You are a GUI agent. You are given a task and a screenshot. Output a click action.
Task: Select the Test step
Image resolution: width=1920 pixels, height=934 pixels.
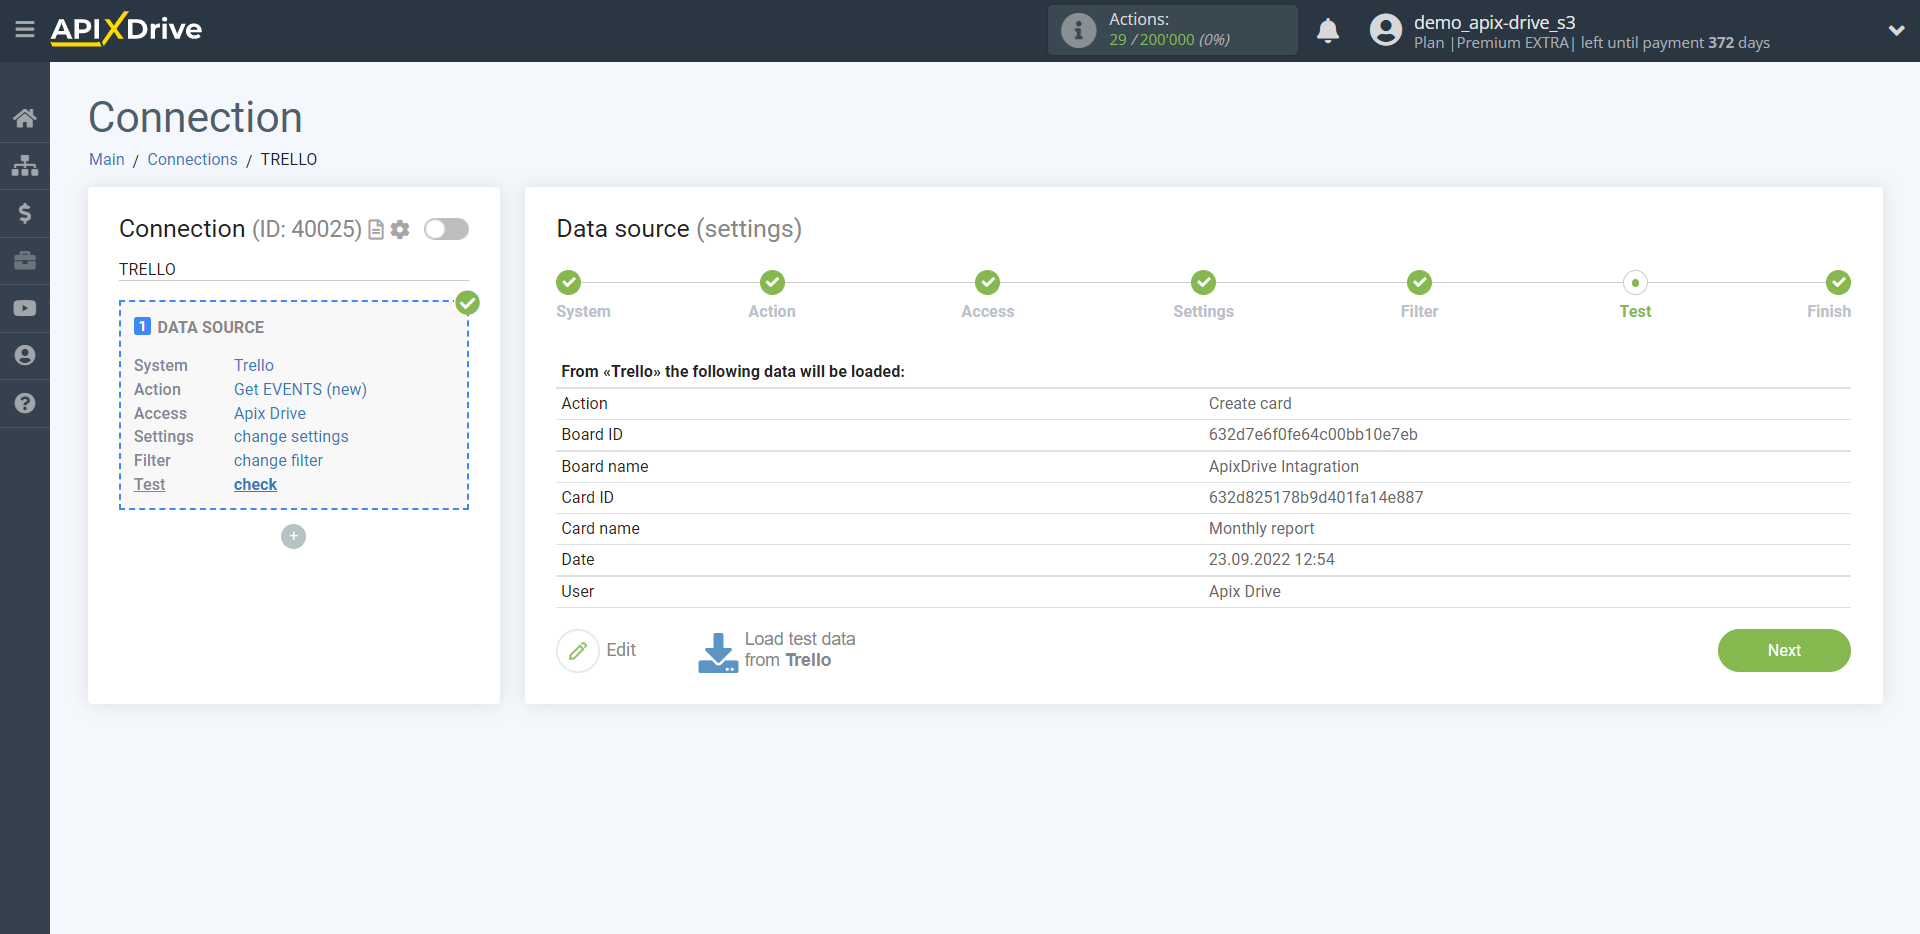tap(1635, 282)
